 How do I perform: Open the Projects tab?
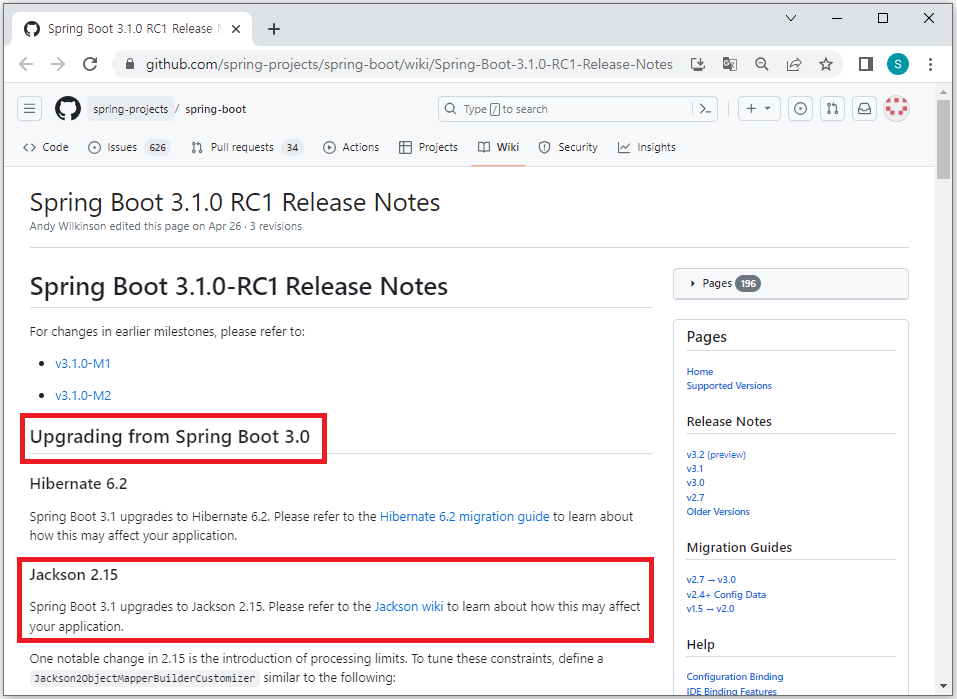428,147
